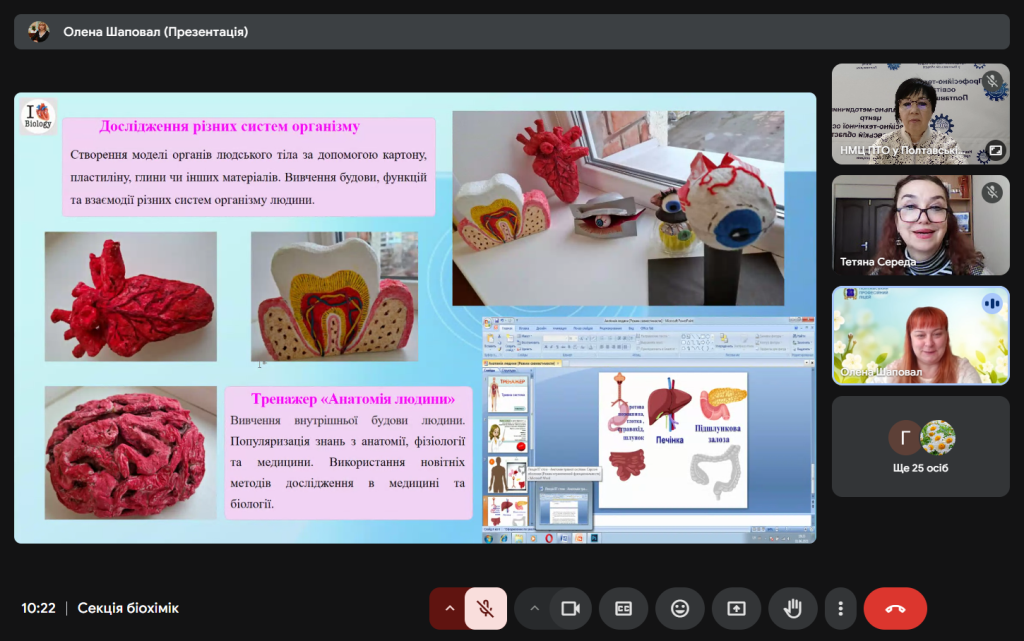Click muted mic icon on top participant tile
Image resolution: width=1024 pixels, height=641 pixels.
click(x=992, y=81)
